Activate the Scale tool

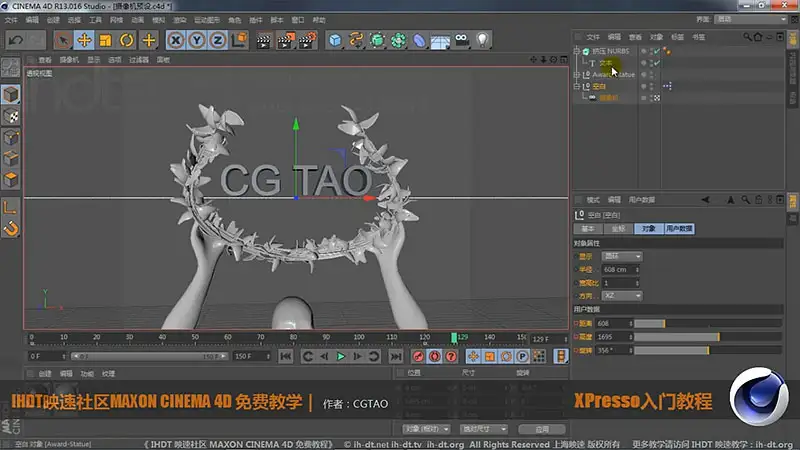click(x=106, y=40)
